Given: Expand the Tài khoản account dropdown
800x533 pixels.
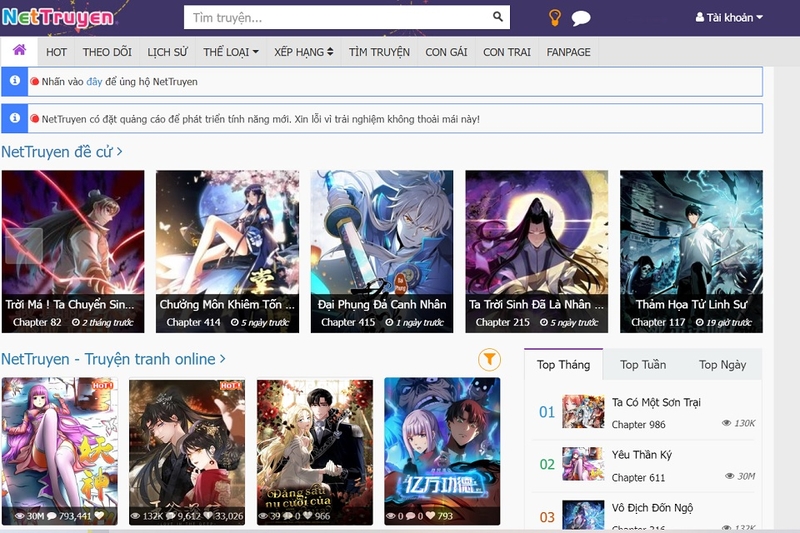Looking at the screenshot, I should pos(729,18).
